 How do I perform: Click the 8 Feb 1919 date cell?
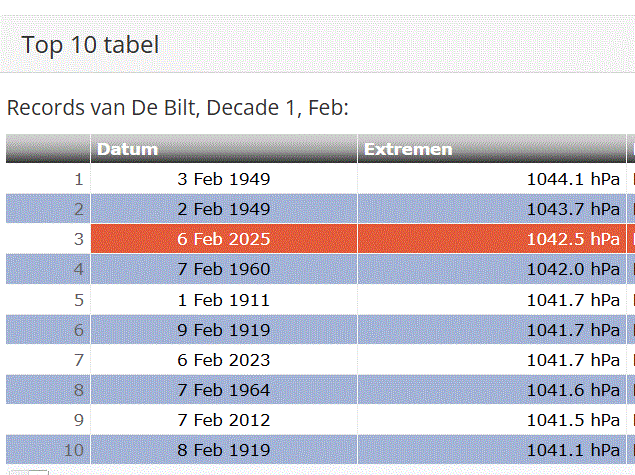224,450
